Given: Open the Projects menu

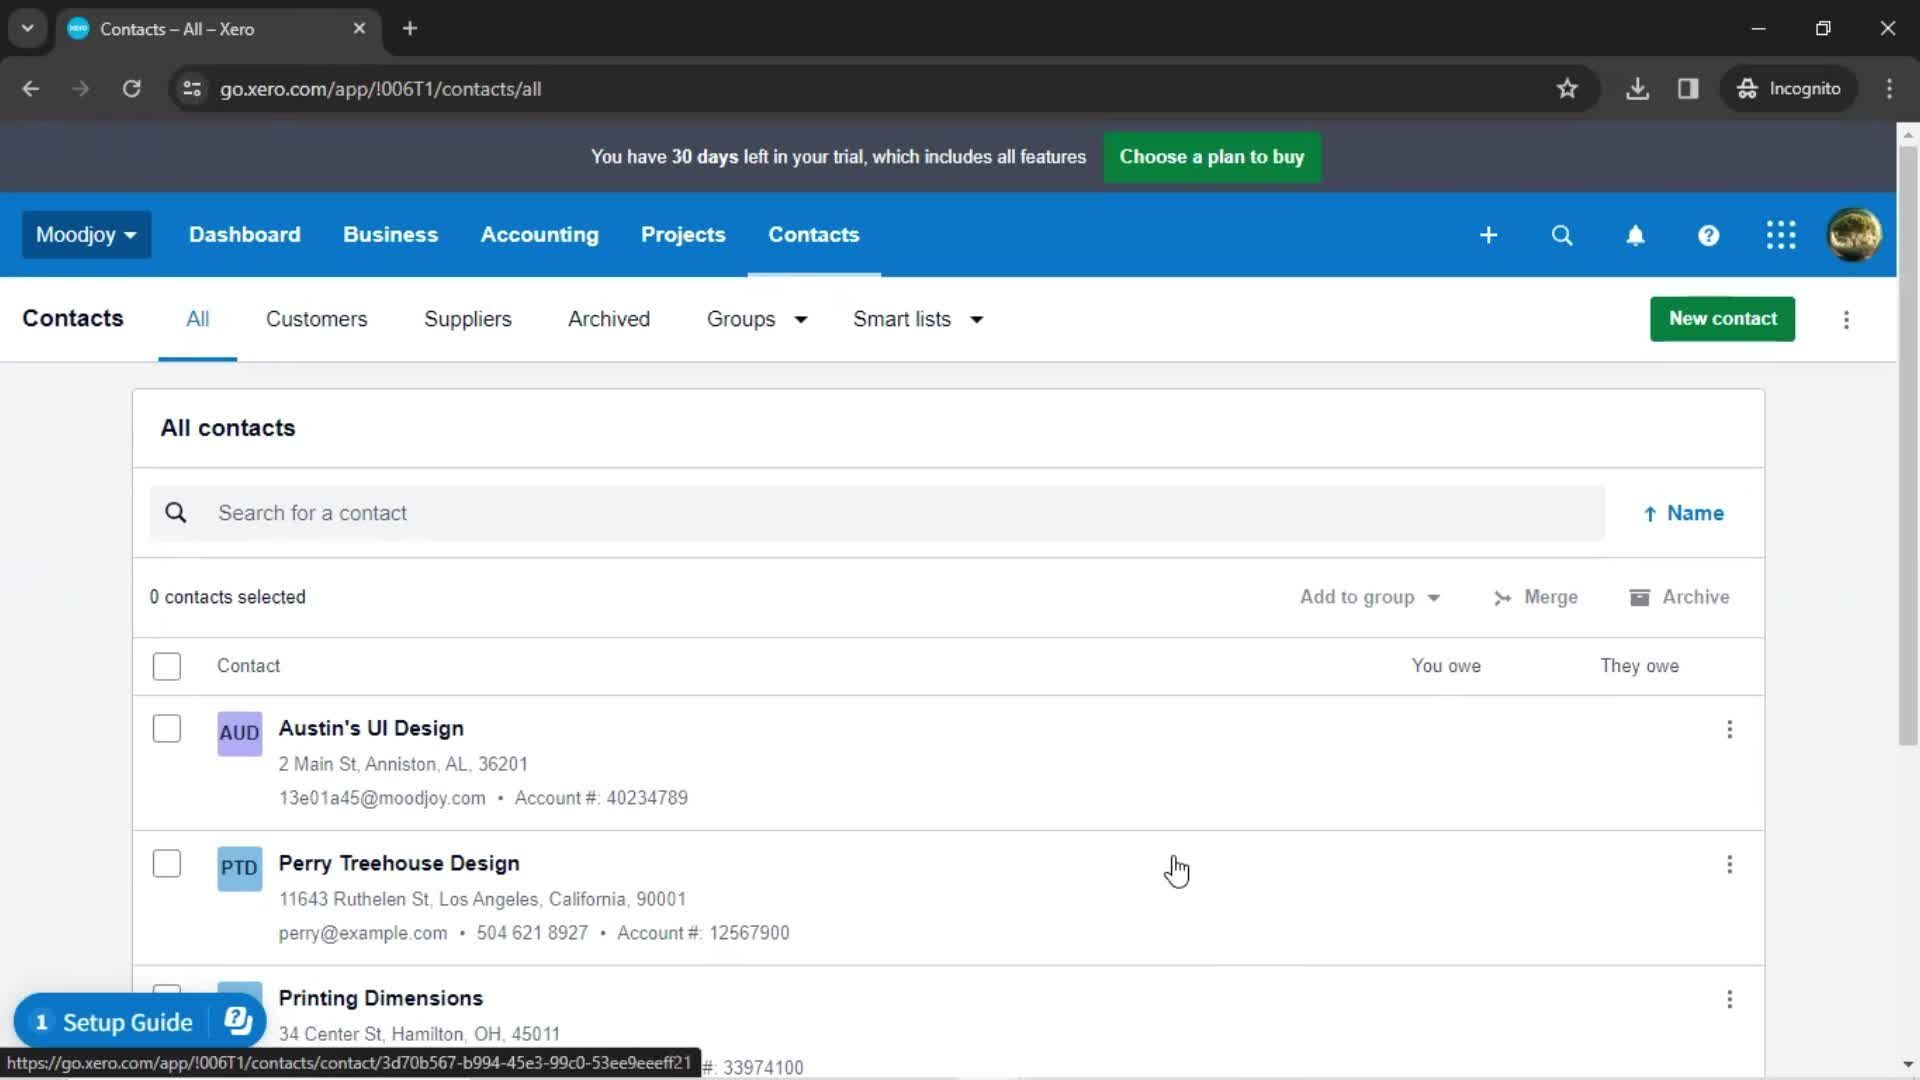Looking at the screenshot, I should pyautogui.click(x=683, y=235).
